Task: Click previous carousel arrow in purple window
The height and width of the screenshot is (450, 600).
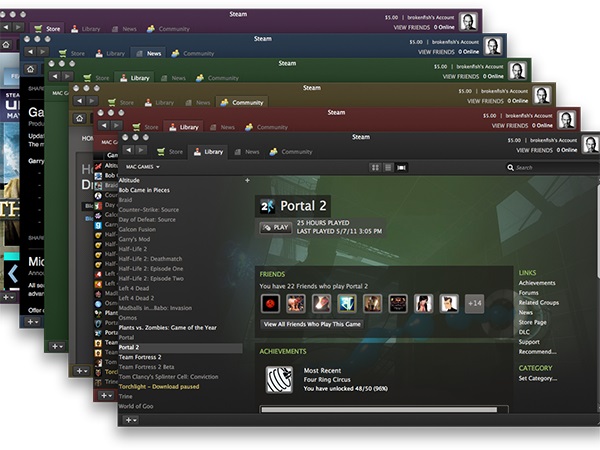Action: pyautogui.click(x=13, y=274)
